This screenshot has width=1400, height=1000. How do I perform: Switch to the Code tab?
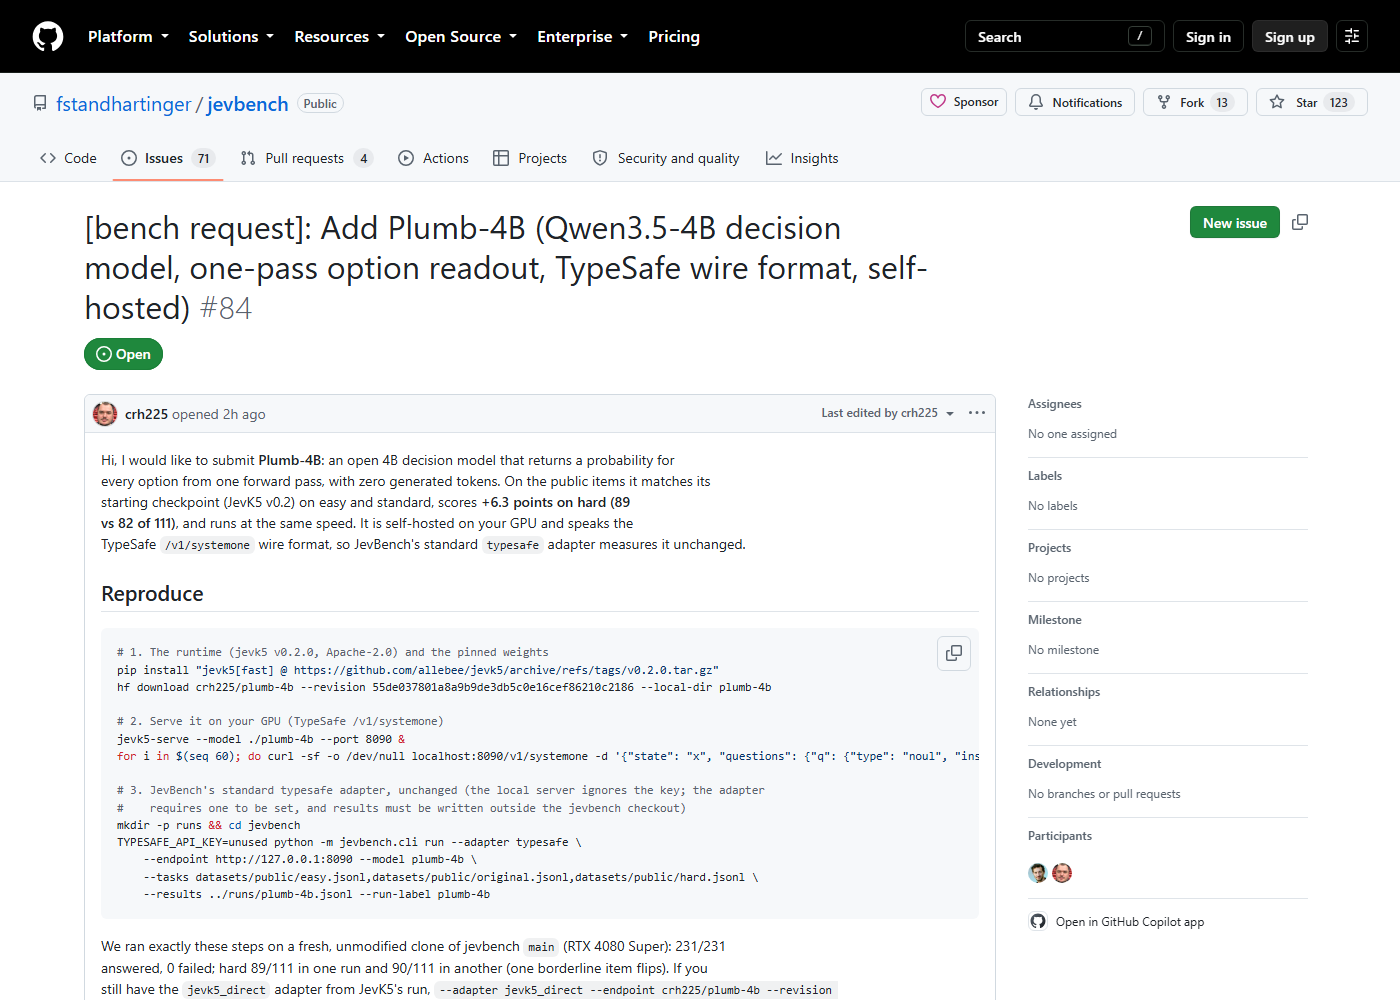click(68, 158)
